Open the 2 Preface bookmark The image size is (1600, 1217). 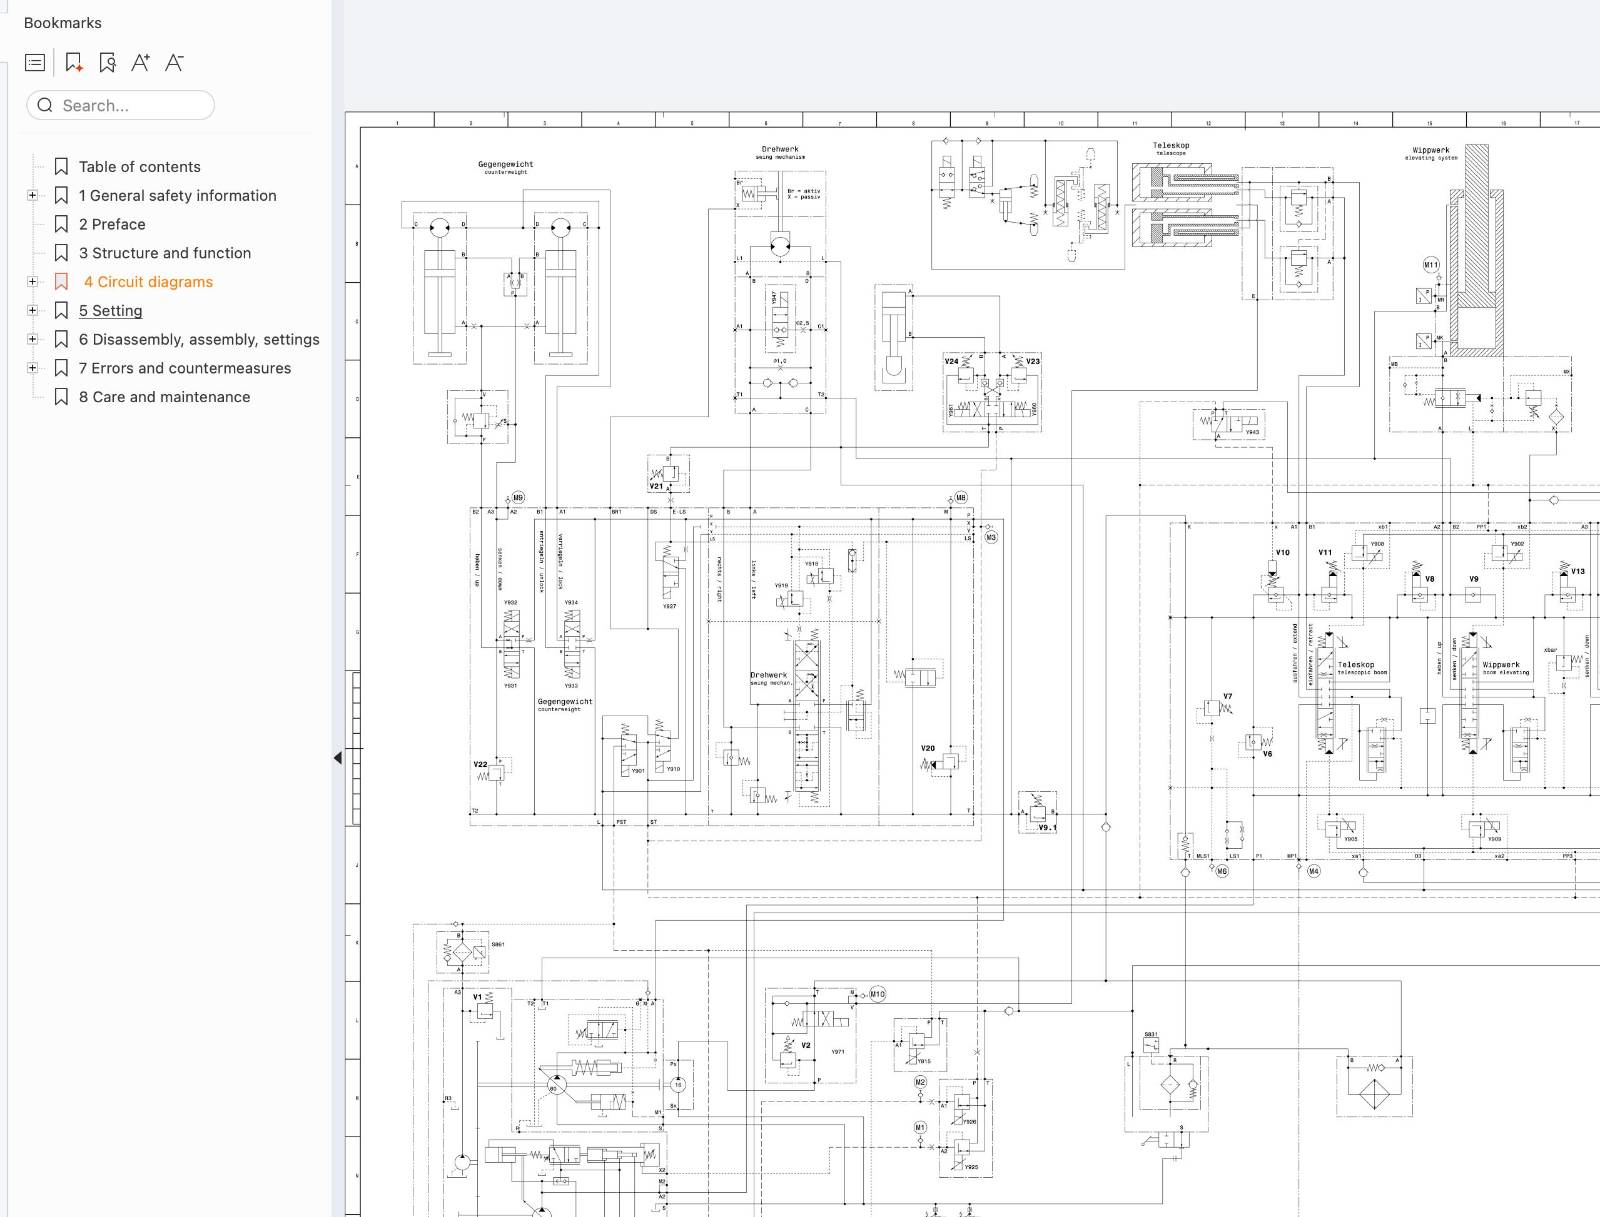(x=112, y=225)
